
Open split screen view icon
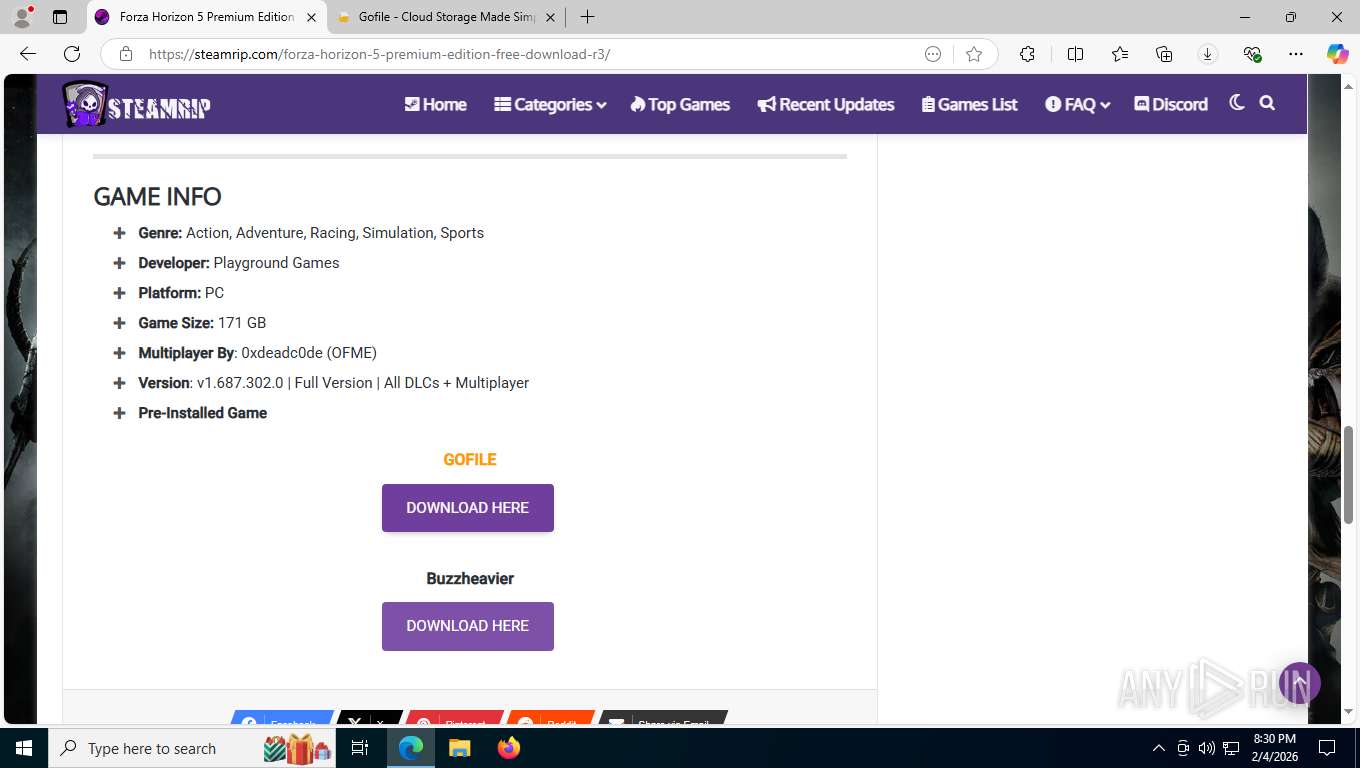(x=1076, y=54)
